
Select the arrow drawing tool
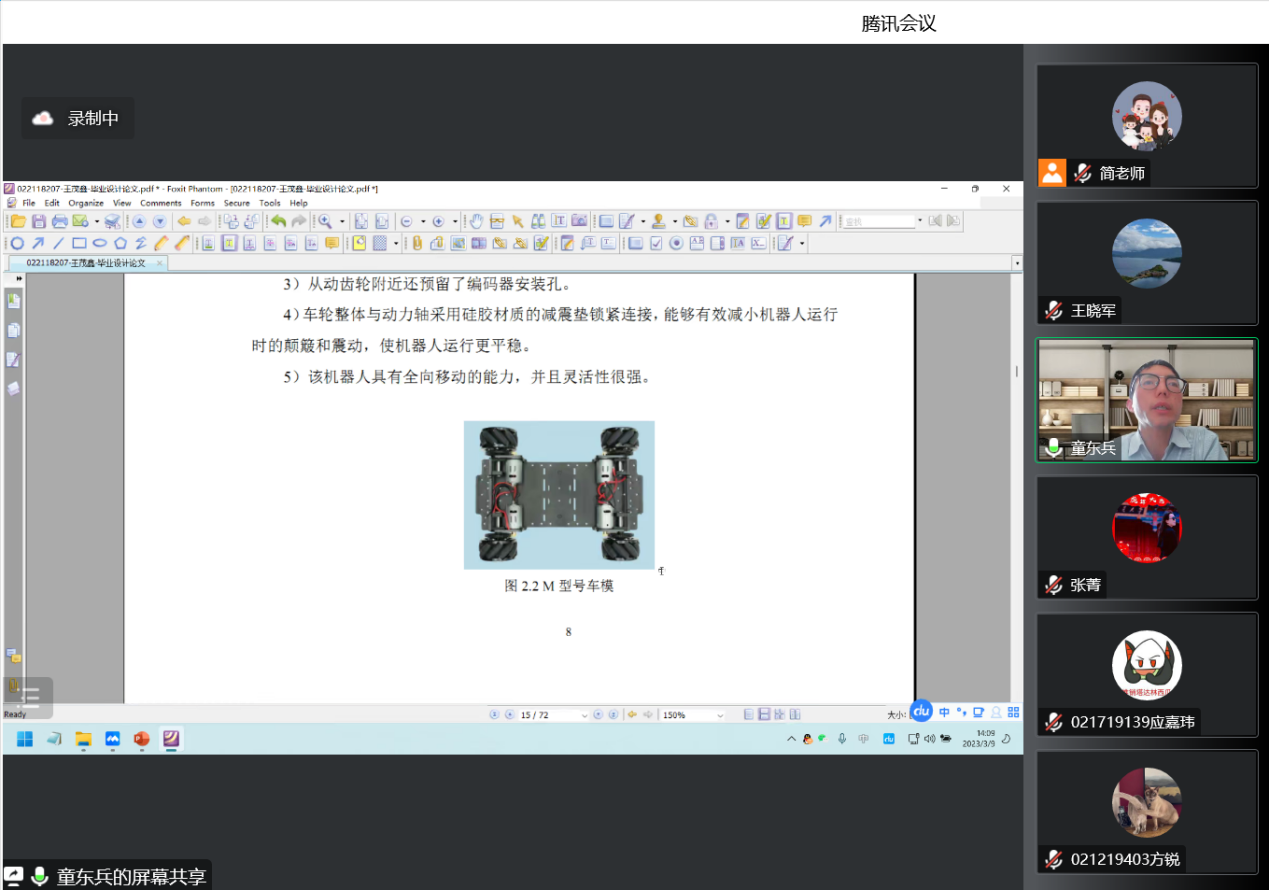click(38, 243)
